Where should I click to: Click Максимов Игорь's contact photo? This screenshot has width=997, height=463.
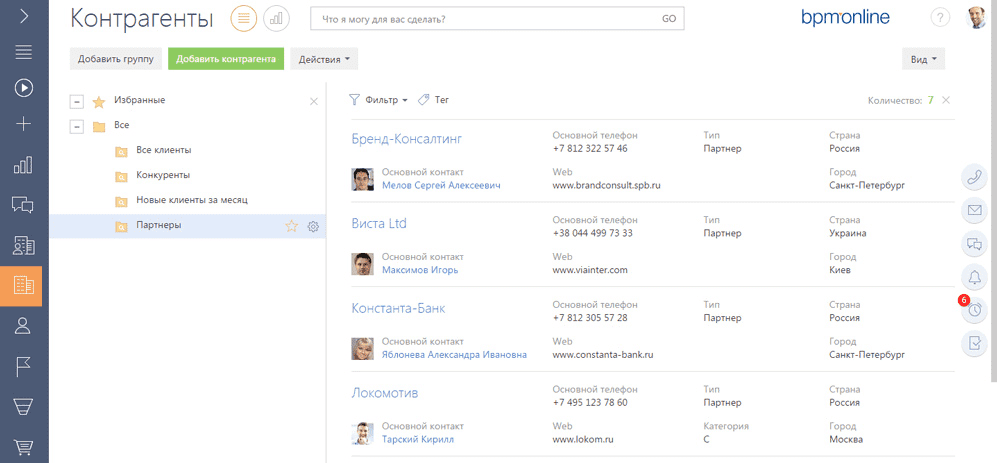click(x=362, y=264)
